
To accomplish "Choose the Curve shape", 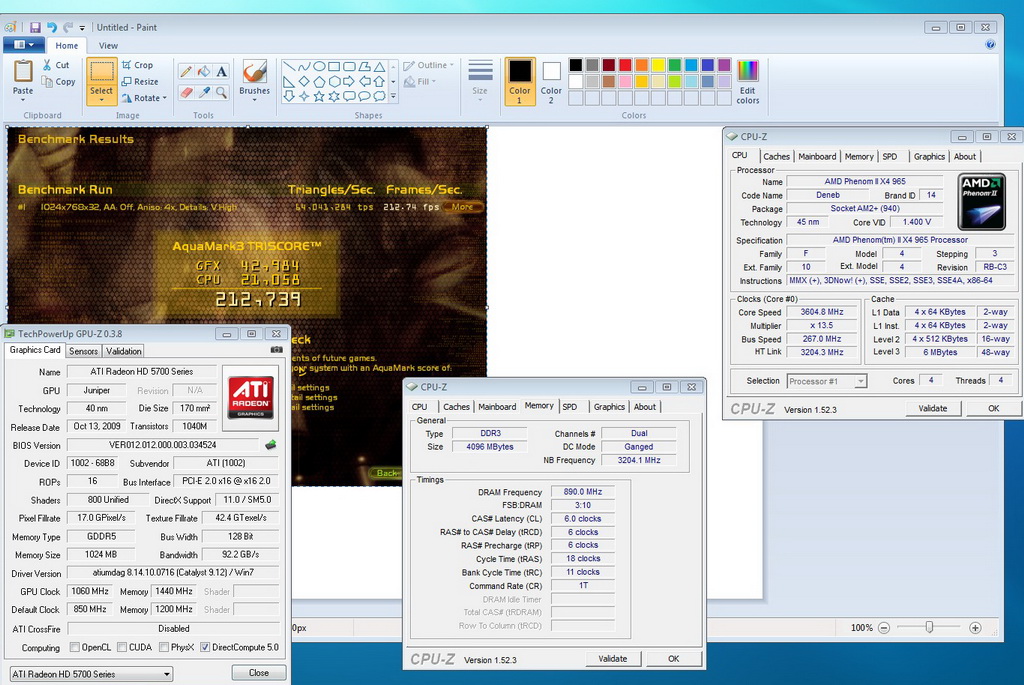I will (x=304, y=67).
